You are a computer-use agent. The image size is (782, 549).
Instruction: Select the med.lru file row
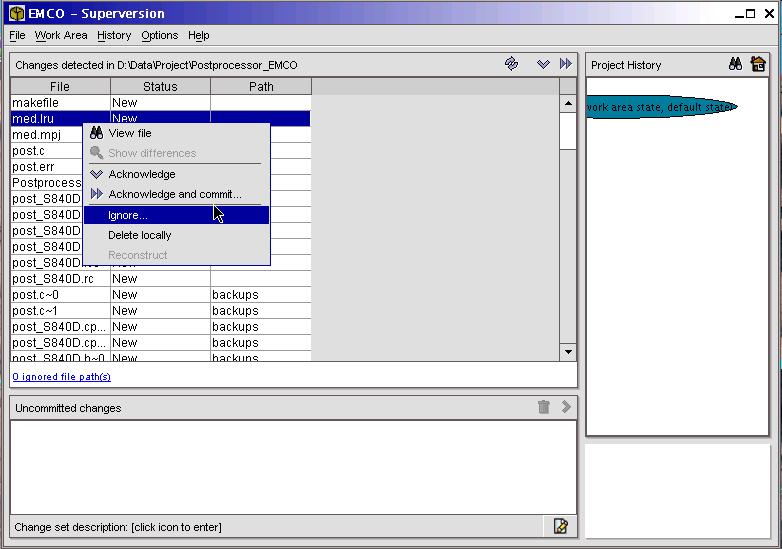pyautogui.click(x=161, y=119)
